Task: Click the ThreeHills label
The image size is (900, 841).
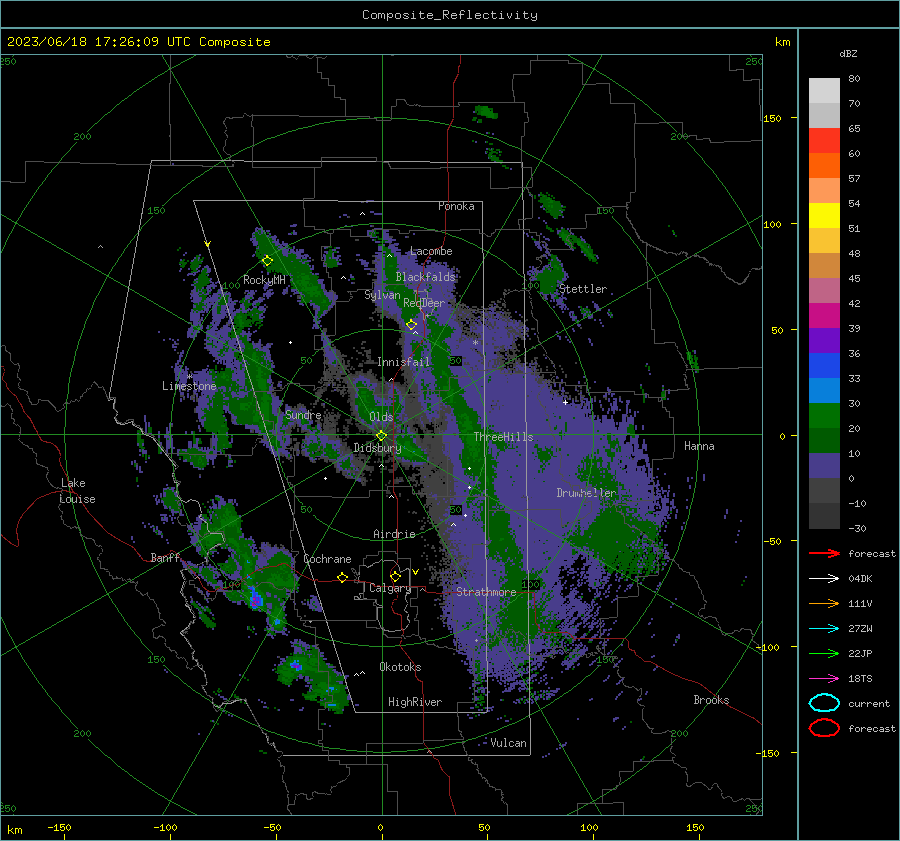Action: coord(503,437)
